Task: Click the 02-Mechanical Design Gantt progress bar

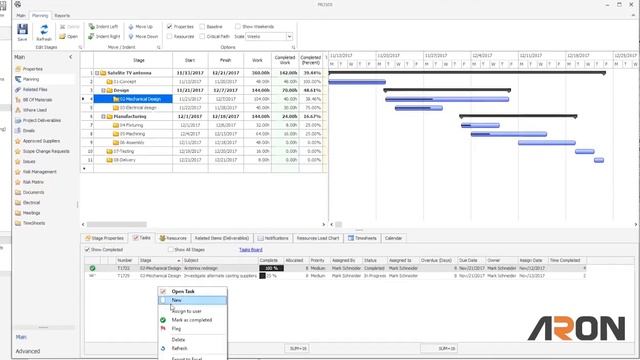Action: point(447,99)
